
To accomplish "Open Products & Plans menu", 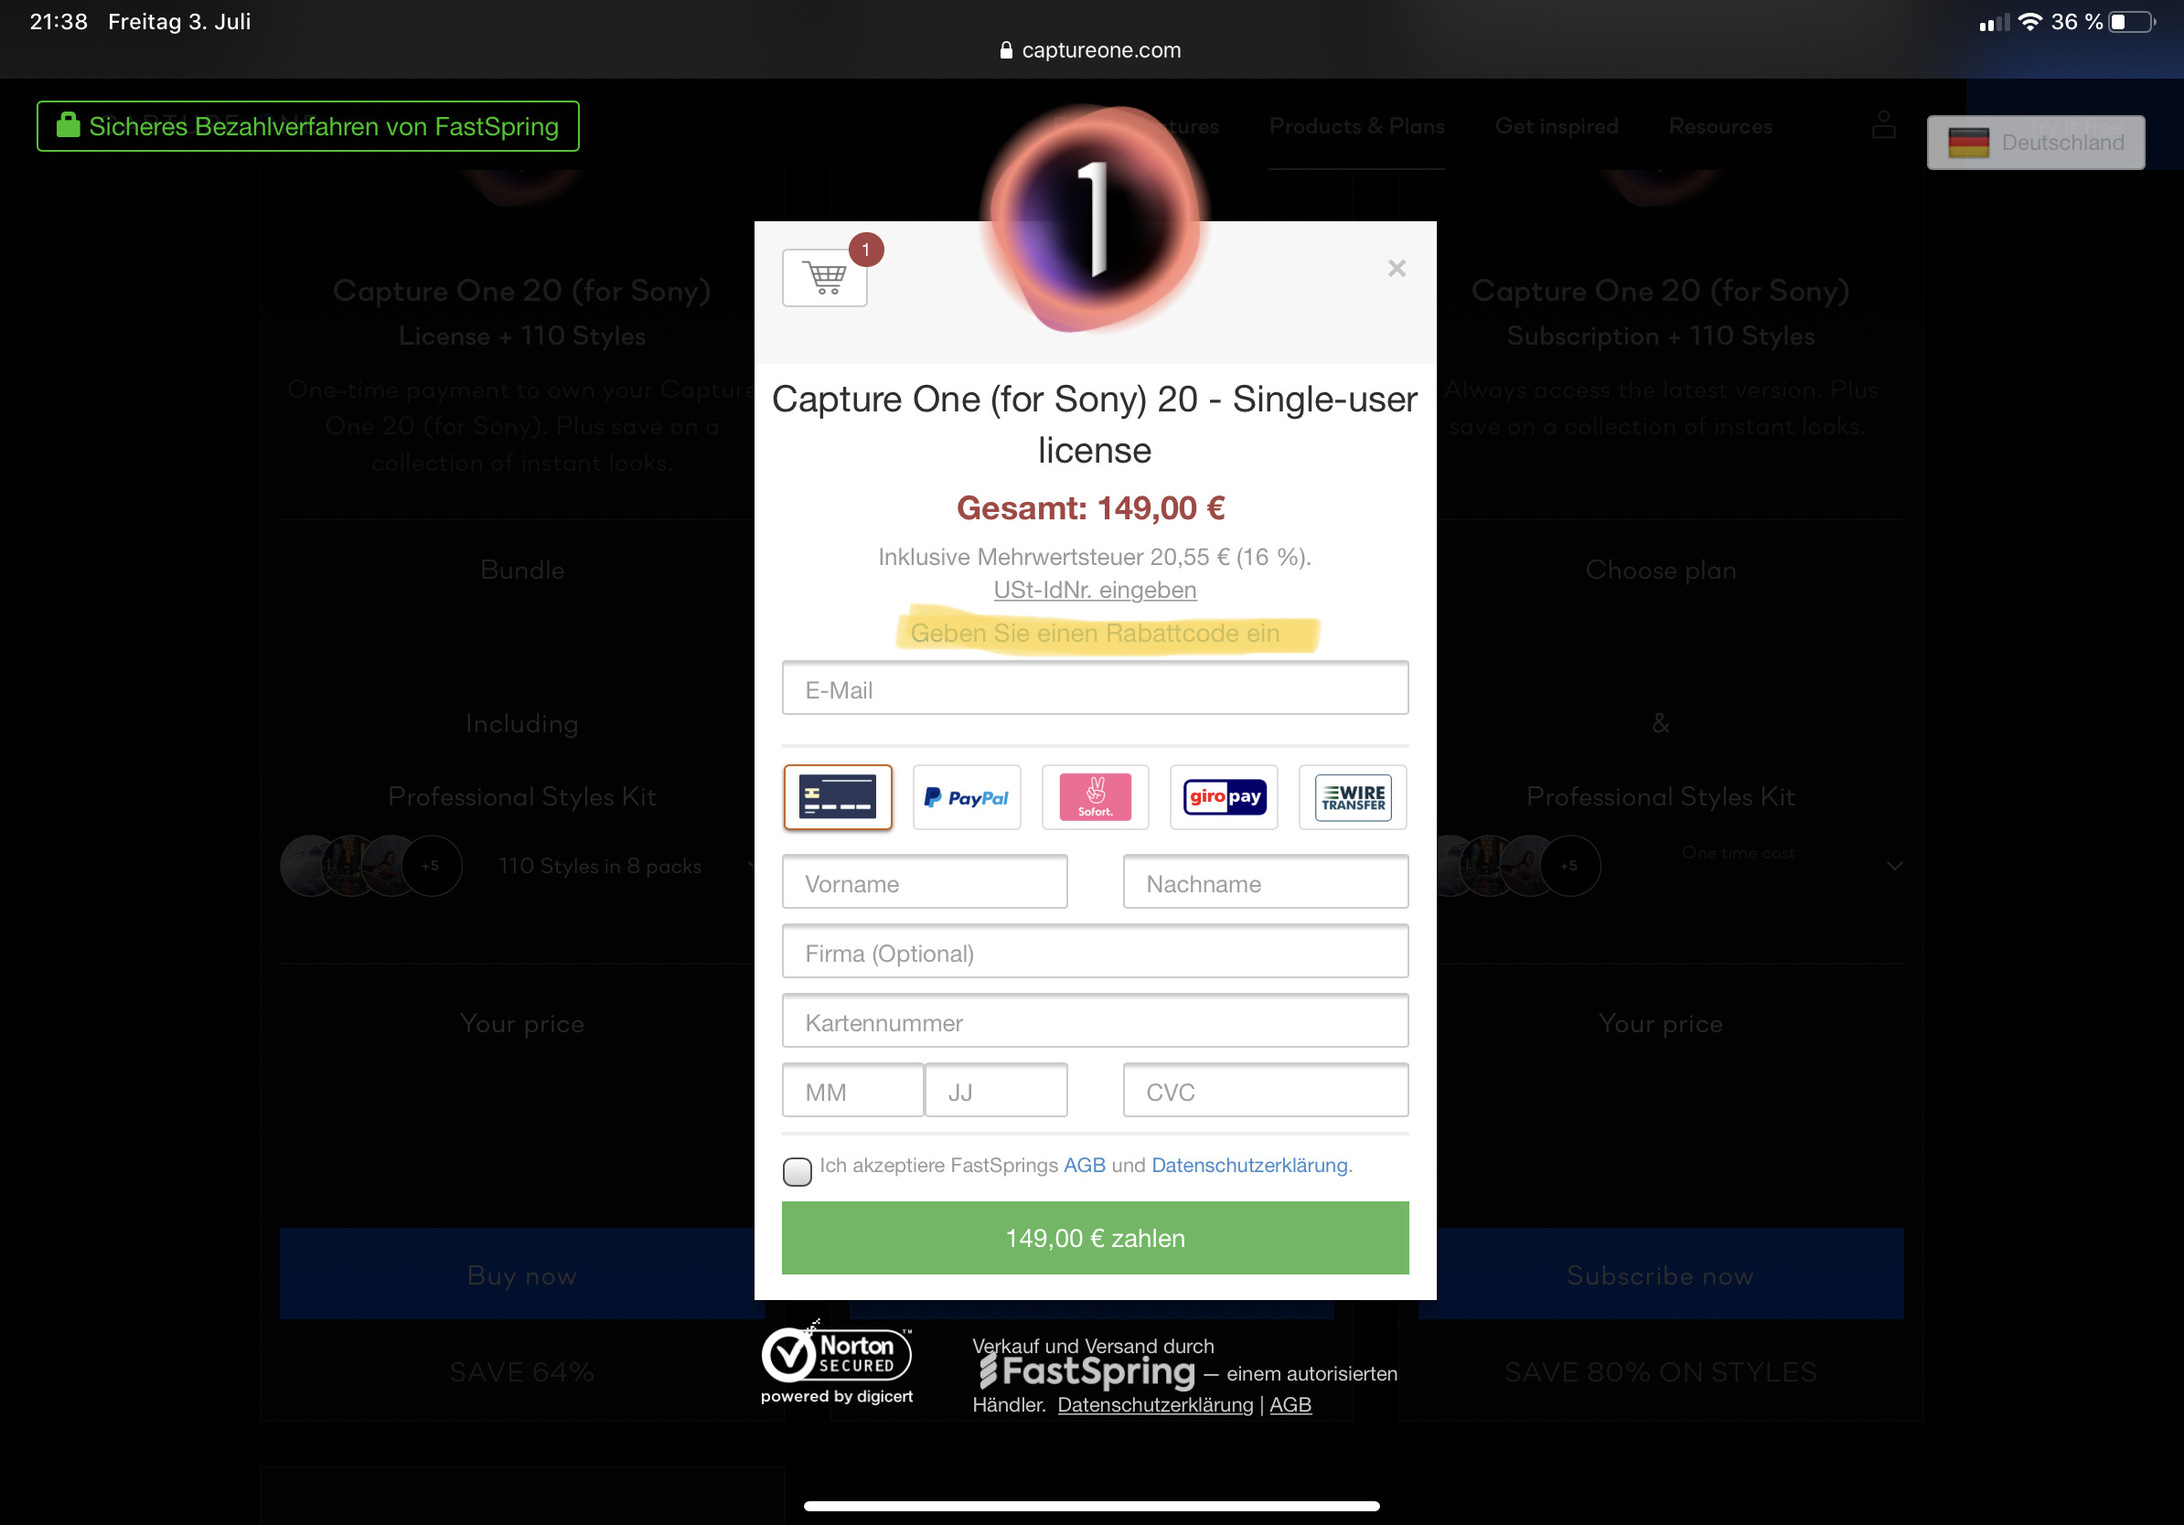I will tap(1356, 126).
